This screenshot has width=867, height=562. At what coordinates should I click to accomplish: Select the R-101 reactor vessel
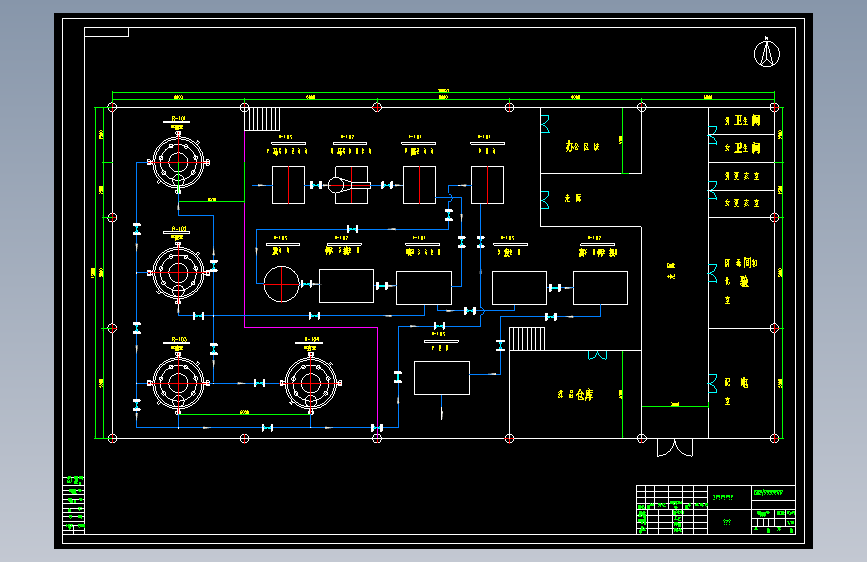point(178,162)
